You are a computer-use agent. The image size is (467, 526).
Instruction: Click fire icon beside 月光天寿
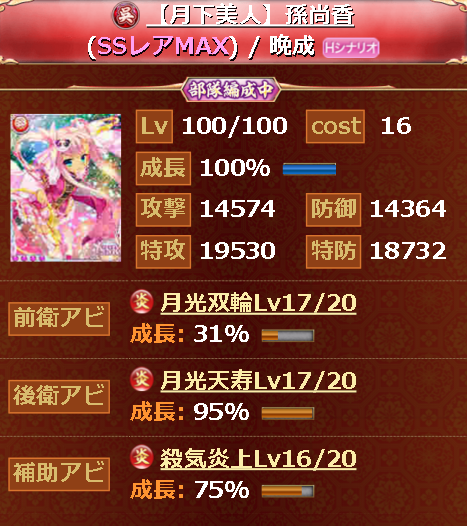(x=142, y=379)
